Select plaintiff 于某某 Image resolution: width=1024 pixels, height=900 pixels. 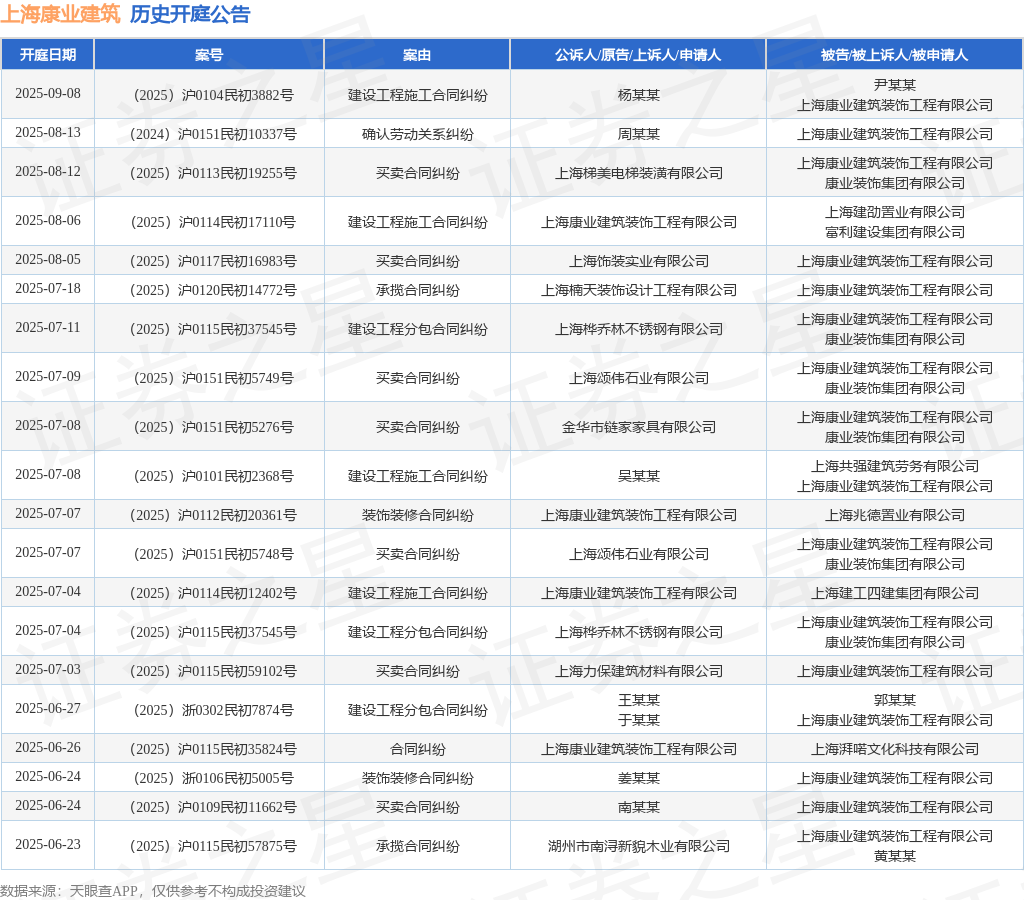pyautogui.click(x=639, y=720)
